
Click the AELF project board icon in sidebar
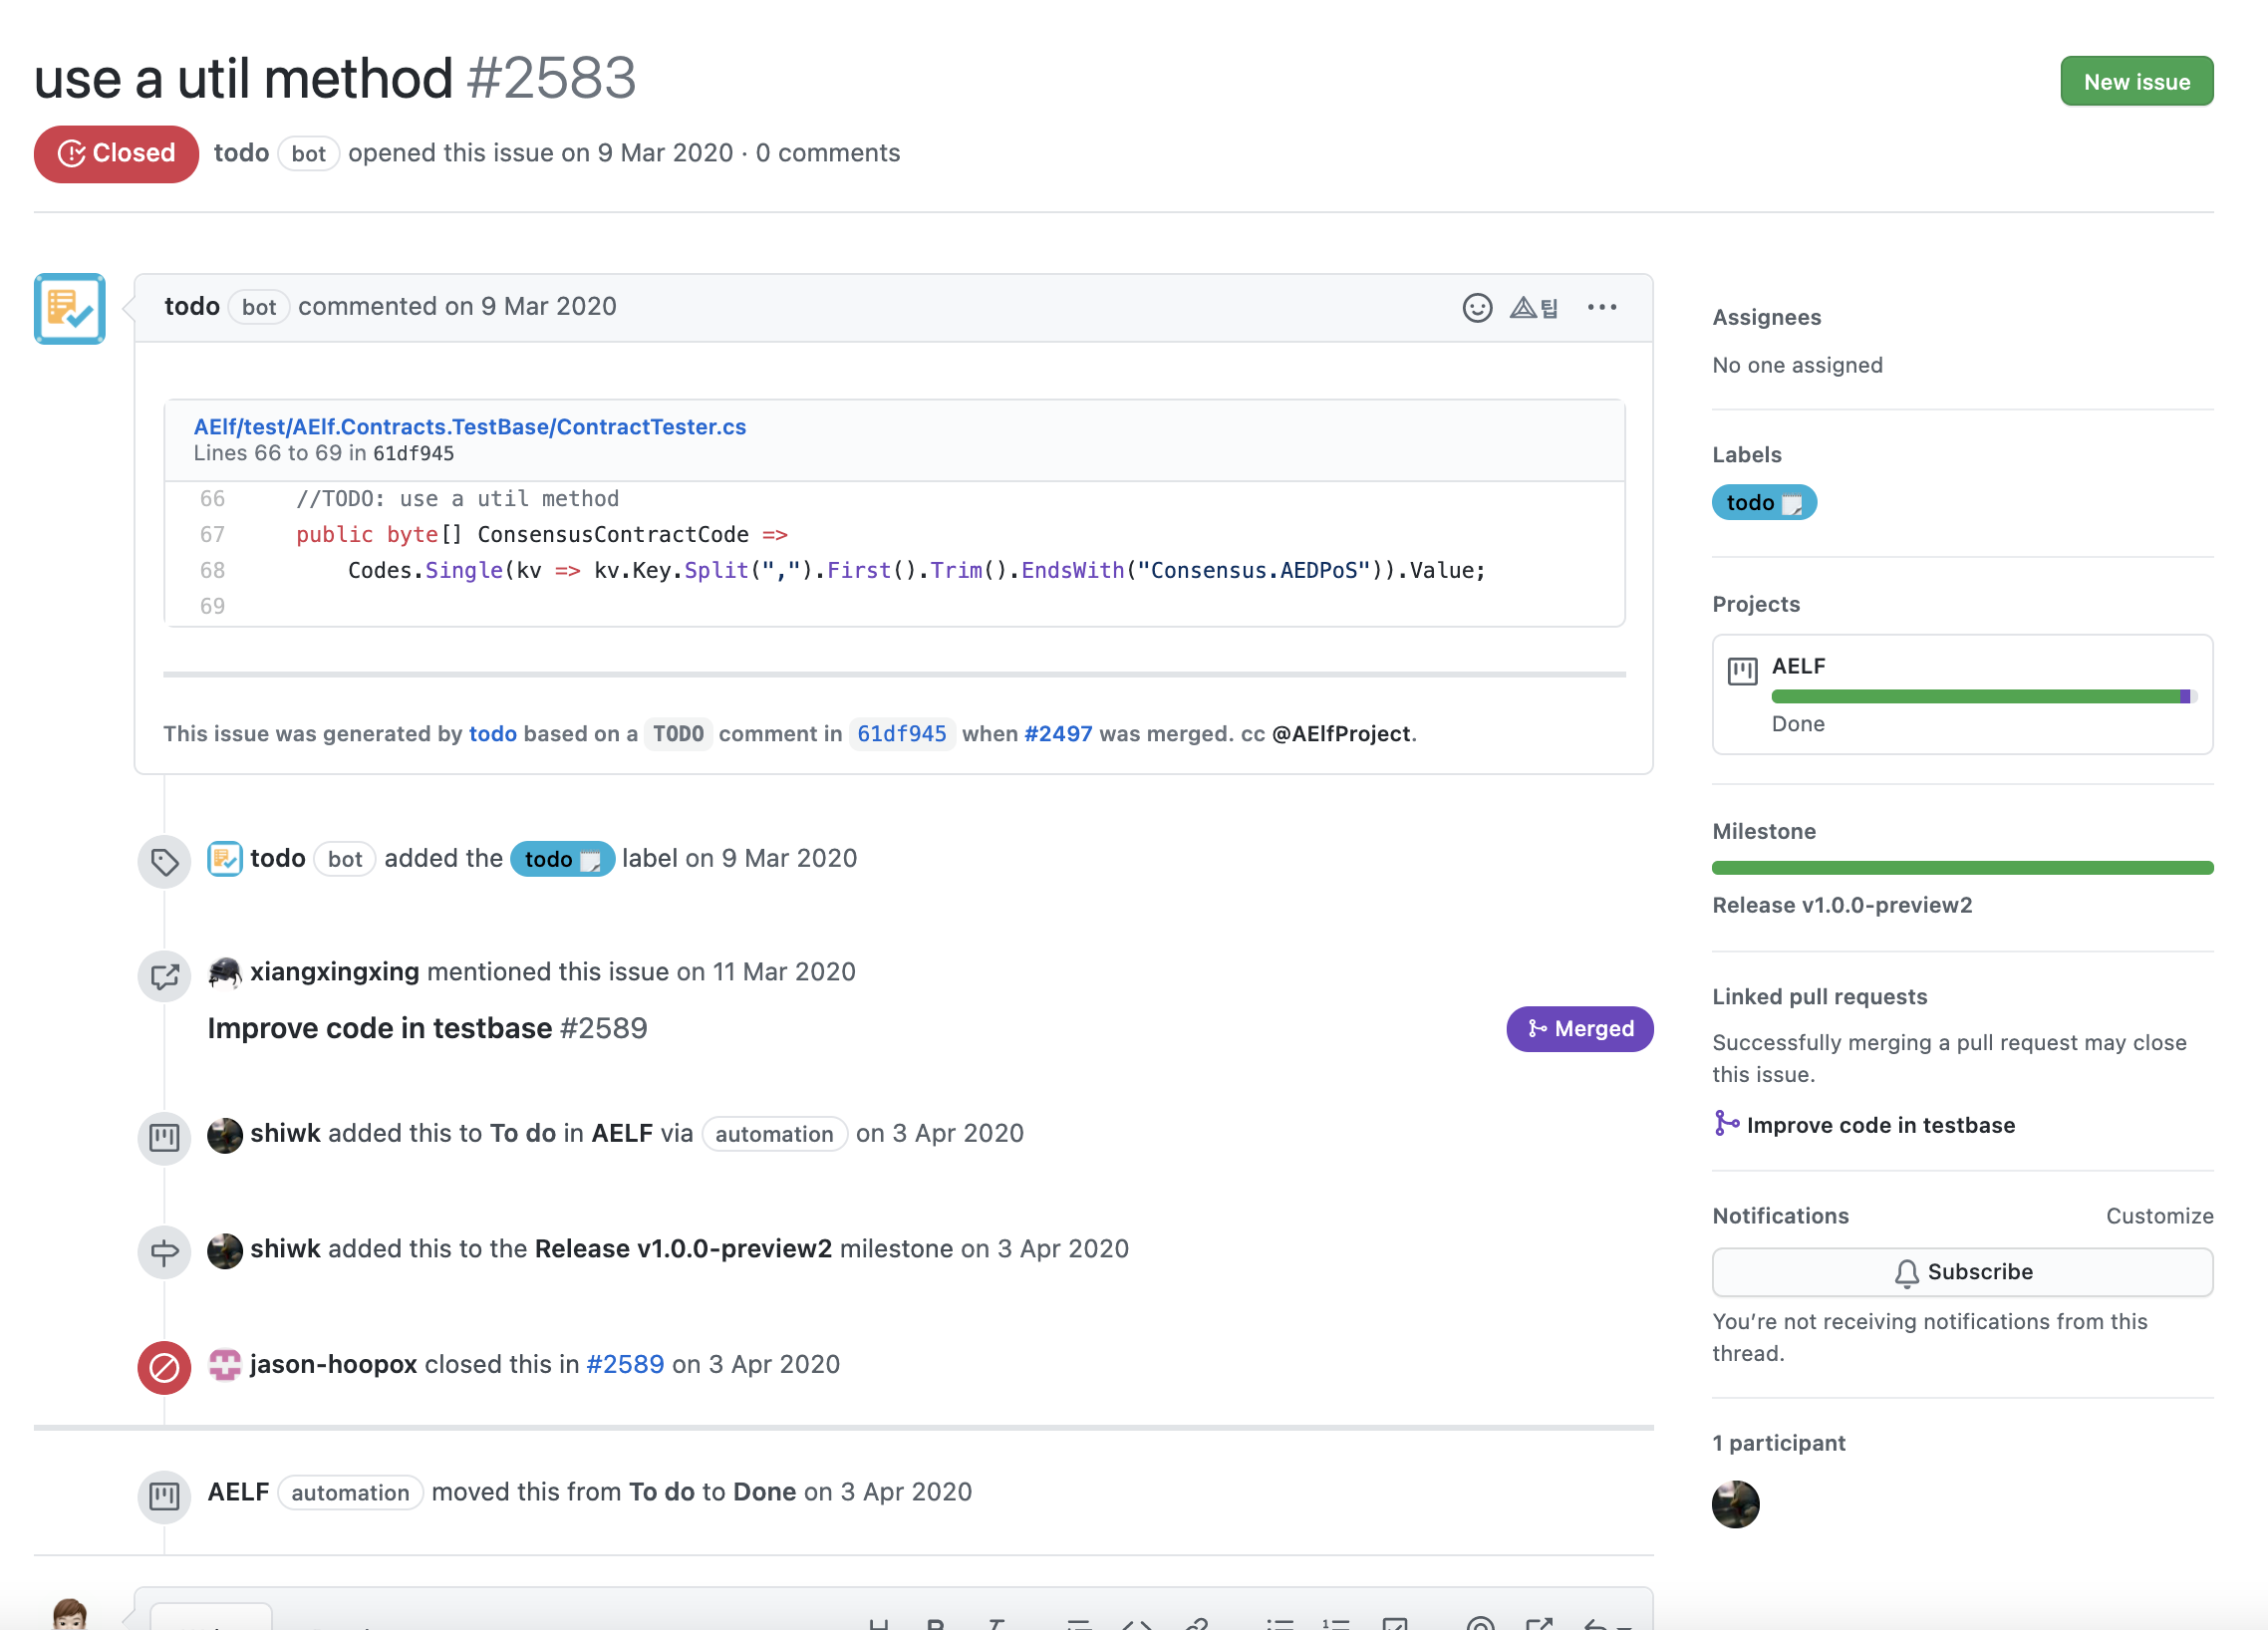click(1742, 670)
